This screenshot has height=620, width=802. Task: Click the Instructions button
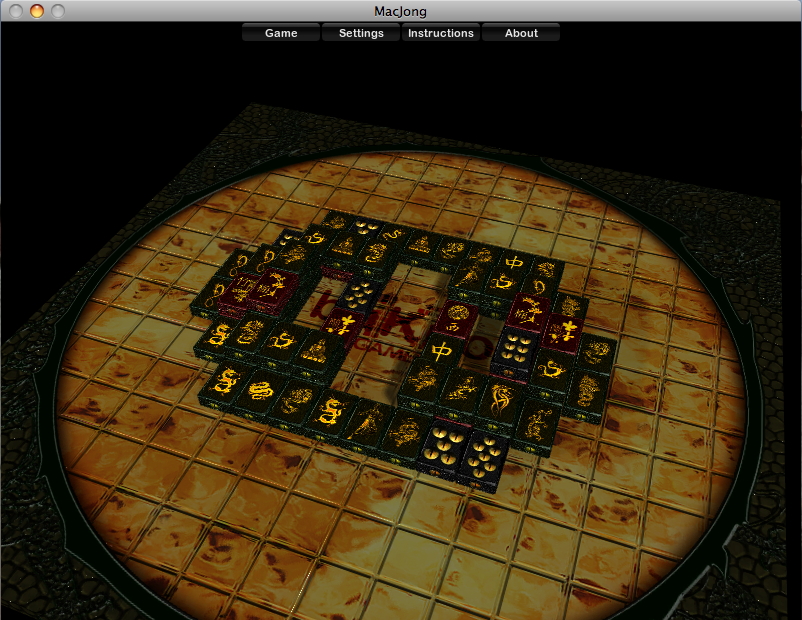click(441, 33)
